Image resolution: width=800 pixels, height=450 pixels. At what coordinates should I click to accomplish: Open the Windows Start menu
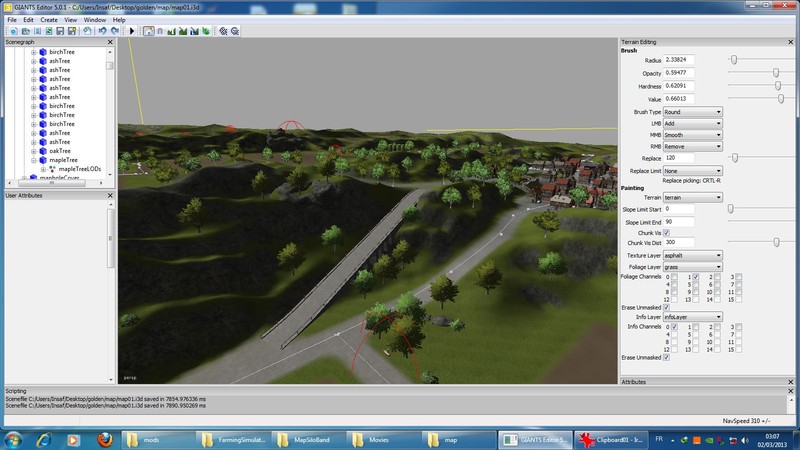coord(13,440)
